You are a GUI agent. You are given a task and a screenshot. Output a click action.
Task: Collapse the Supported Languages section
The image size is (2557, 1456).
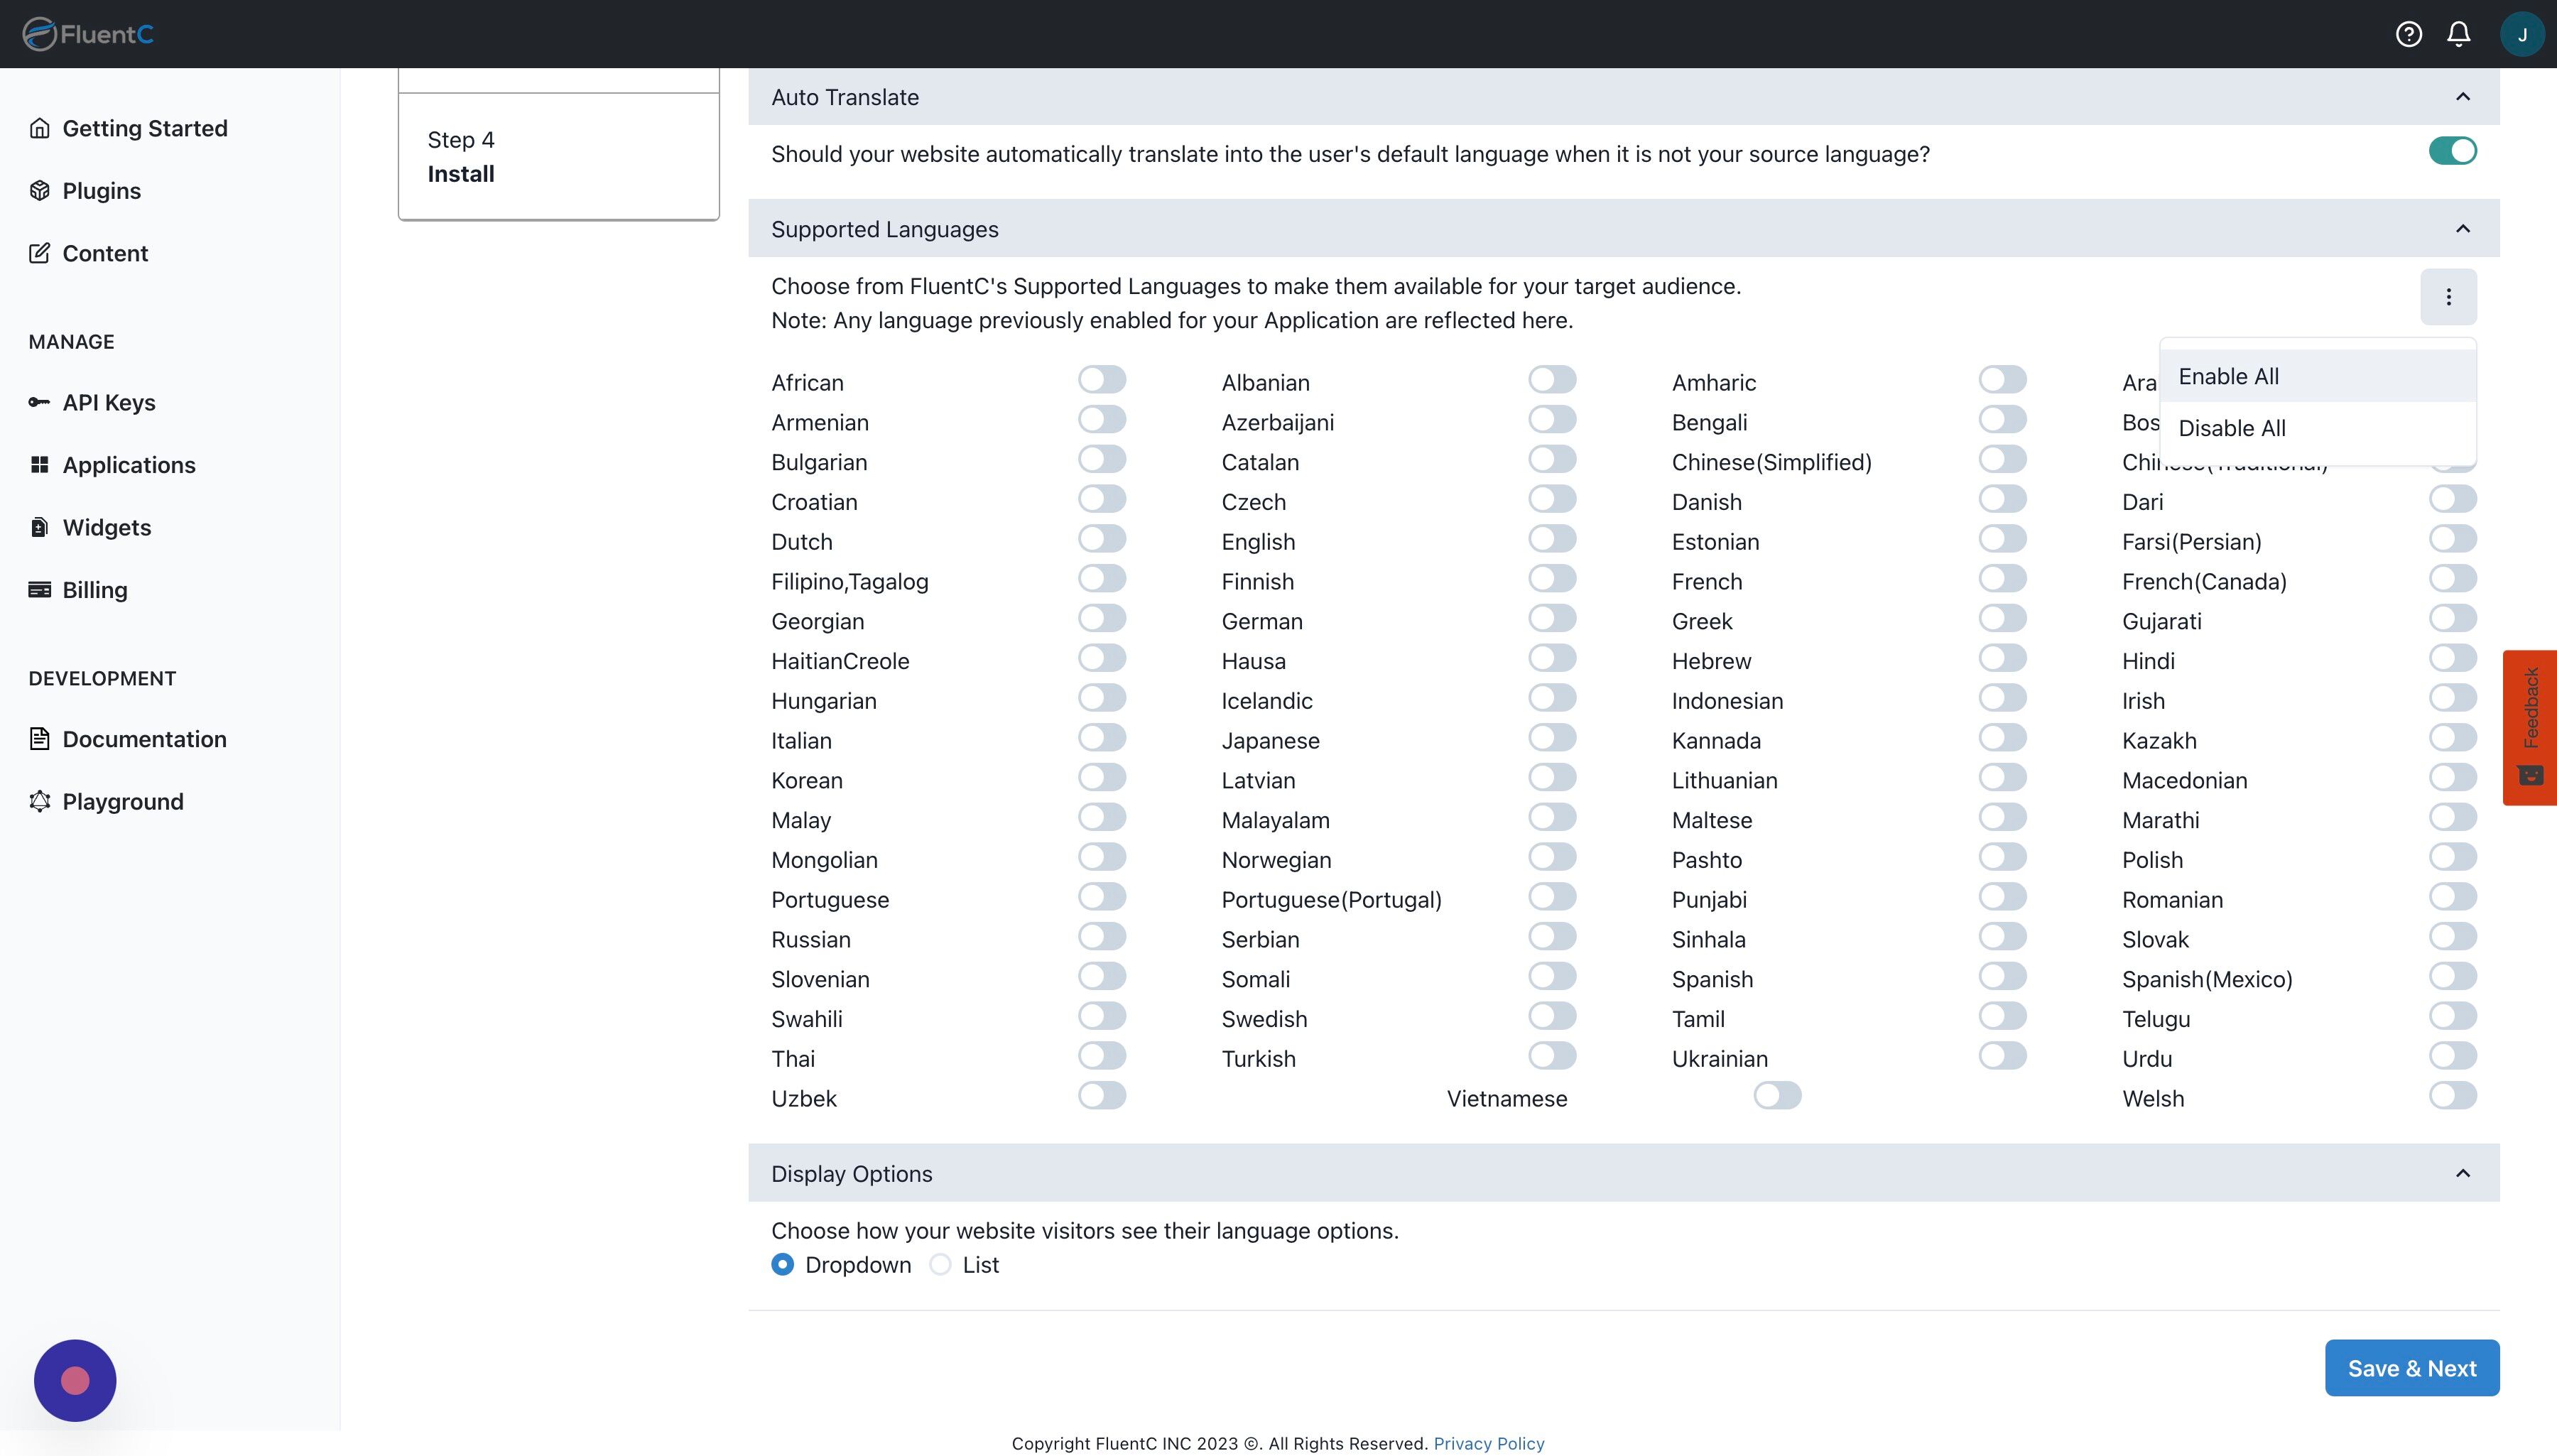2462,229
